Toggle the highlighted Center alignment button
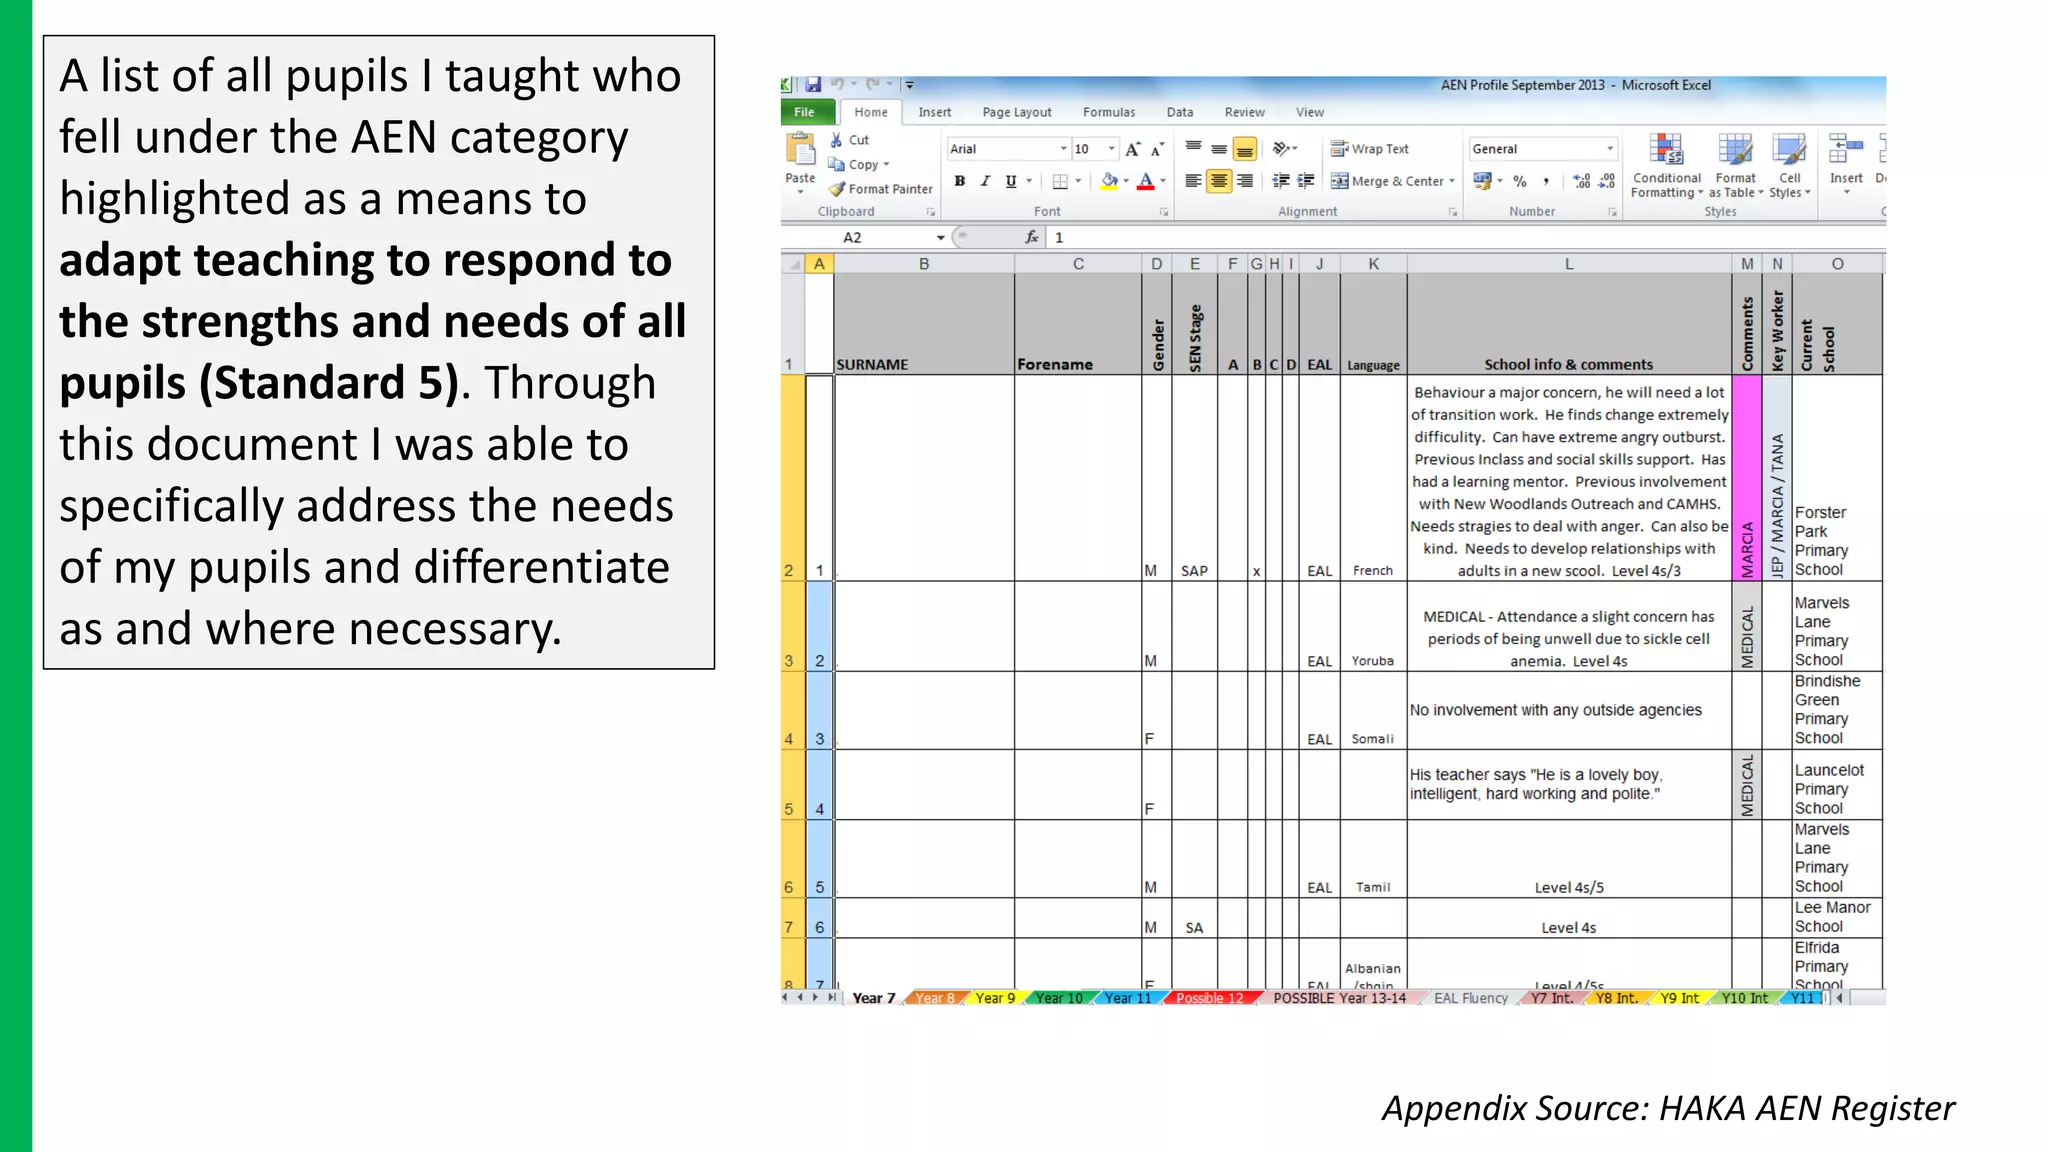 pyautogui.click(x=1219, y=181)
